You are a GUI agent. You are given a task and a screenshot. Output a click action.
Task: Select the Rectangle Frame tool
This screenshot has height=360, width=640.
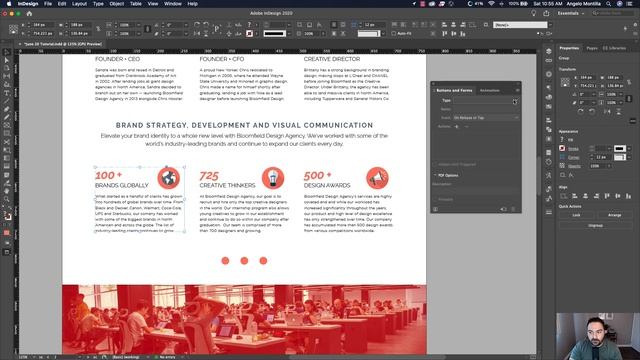(x=7, y=125)
